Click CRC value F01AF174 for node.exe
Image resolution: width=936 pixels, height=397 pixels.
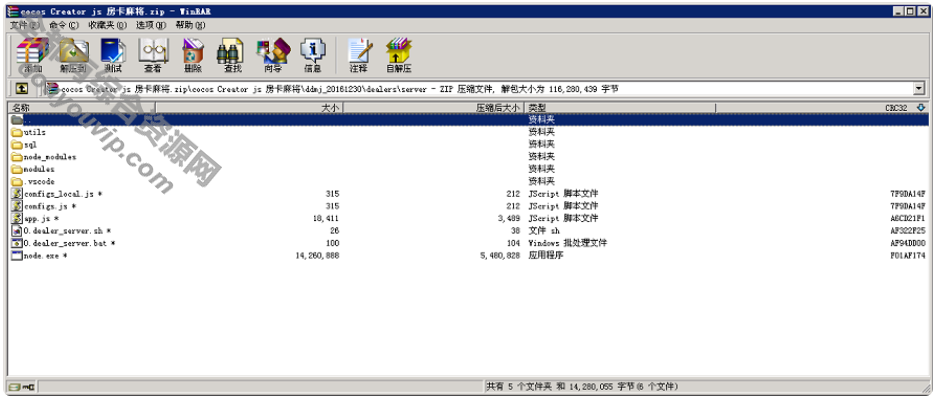(908, 256)
